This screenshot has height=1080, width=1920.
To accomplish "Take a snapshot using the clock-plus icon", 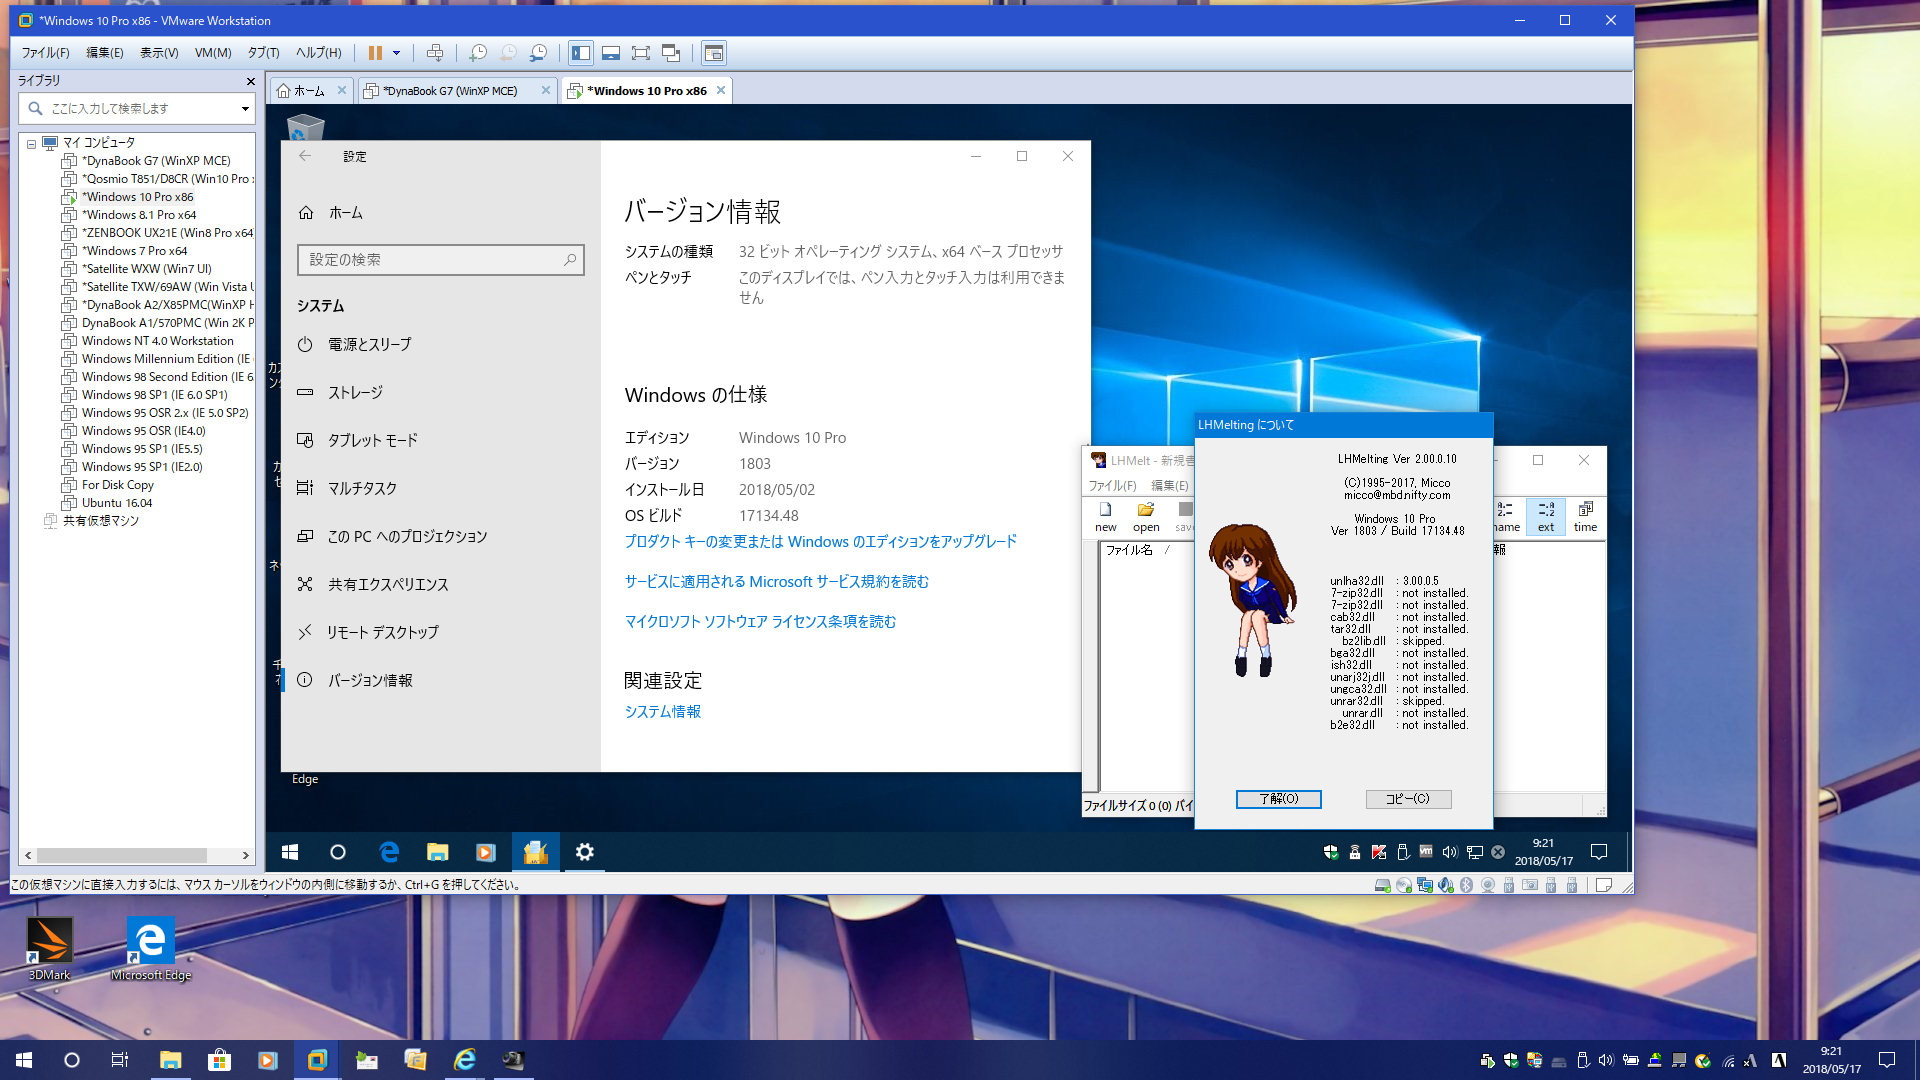I will pos(478,53).
